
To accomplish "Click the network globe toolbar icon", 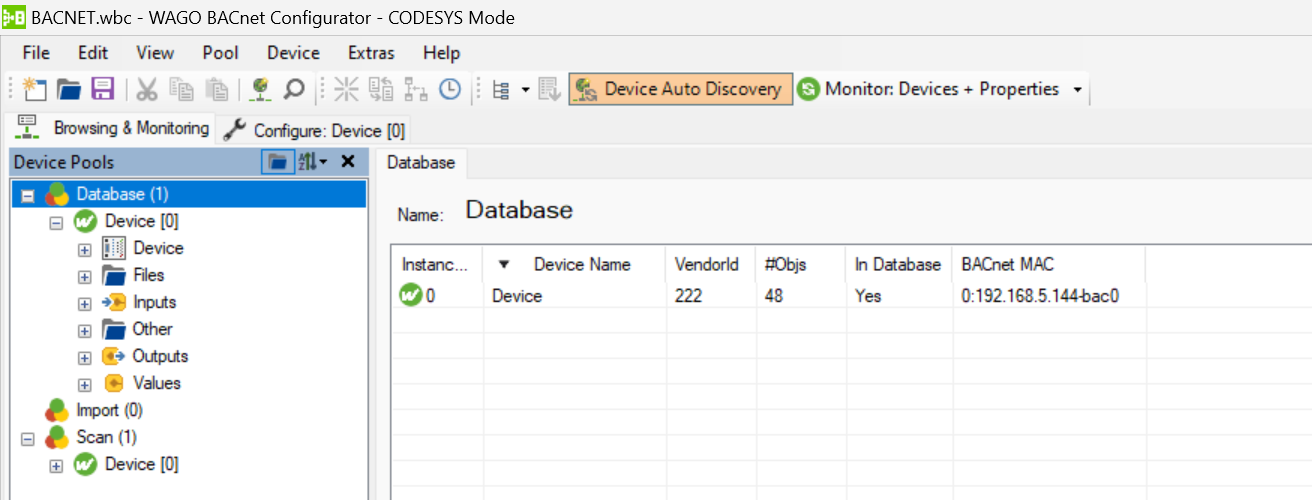I will coord(260,89).
